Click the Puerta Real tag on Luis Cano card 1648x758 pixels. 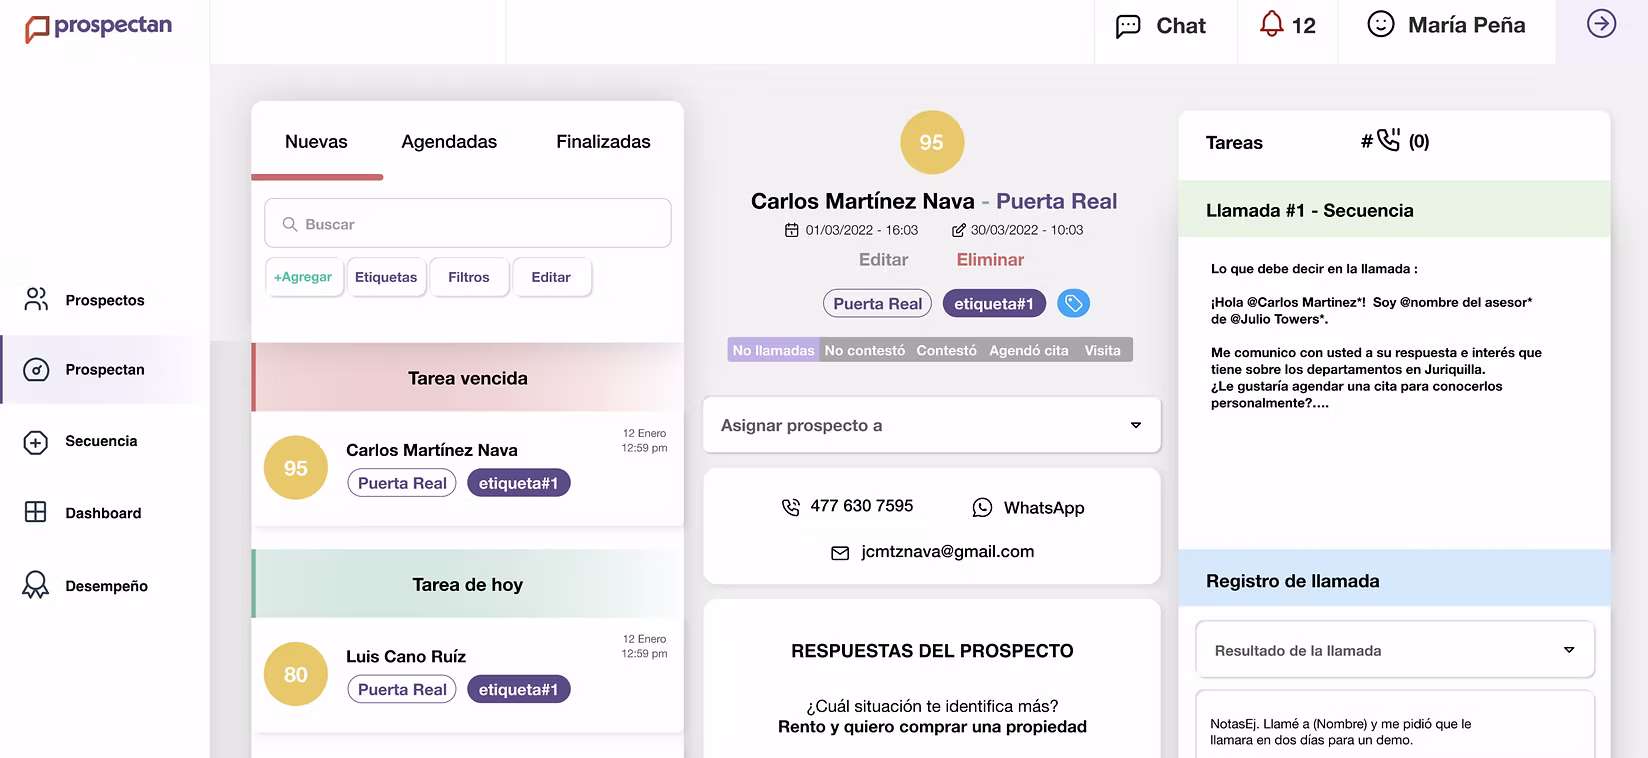(x=402, y=689)
